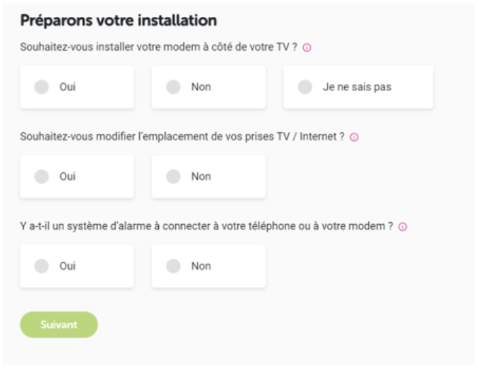Click the 'Non' label text under the alarm question

[201, 266]
